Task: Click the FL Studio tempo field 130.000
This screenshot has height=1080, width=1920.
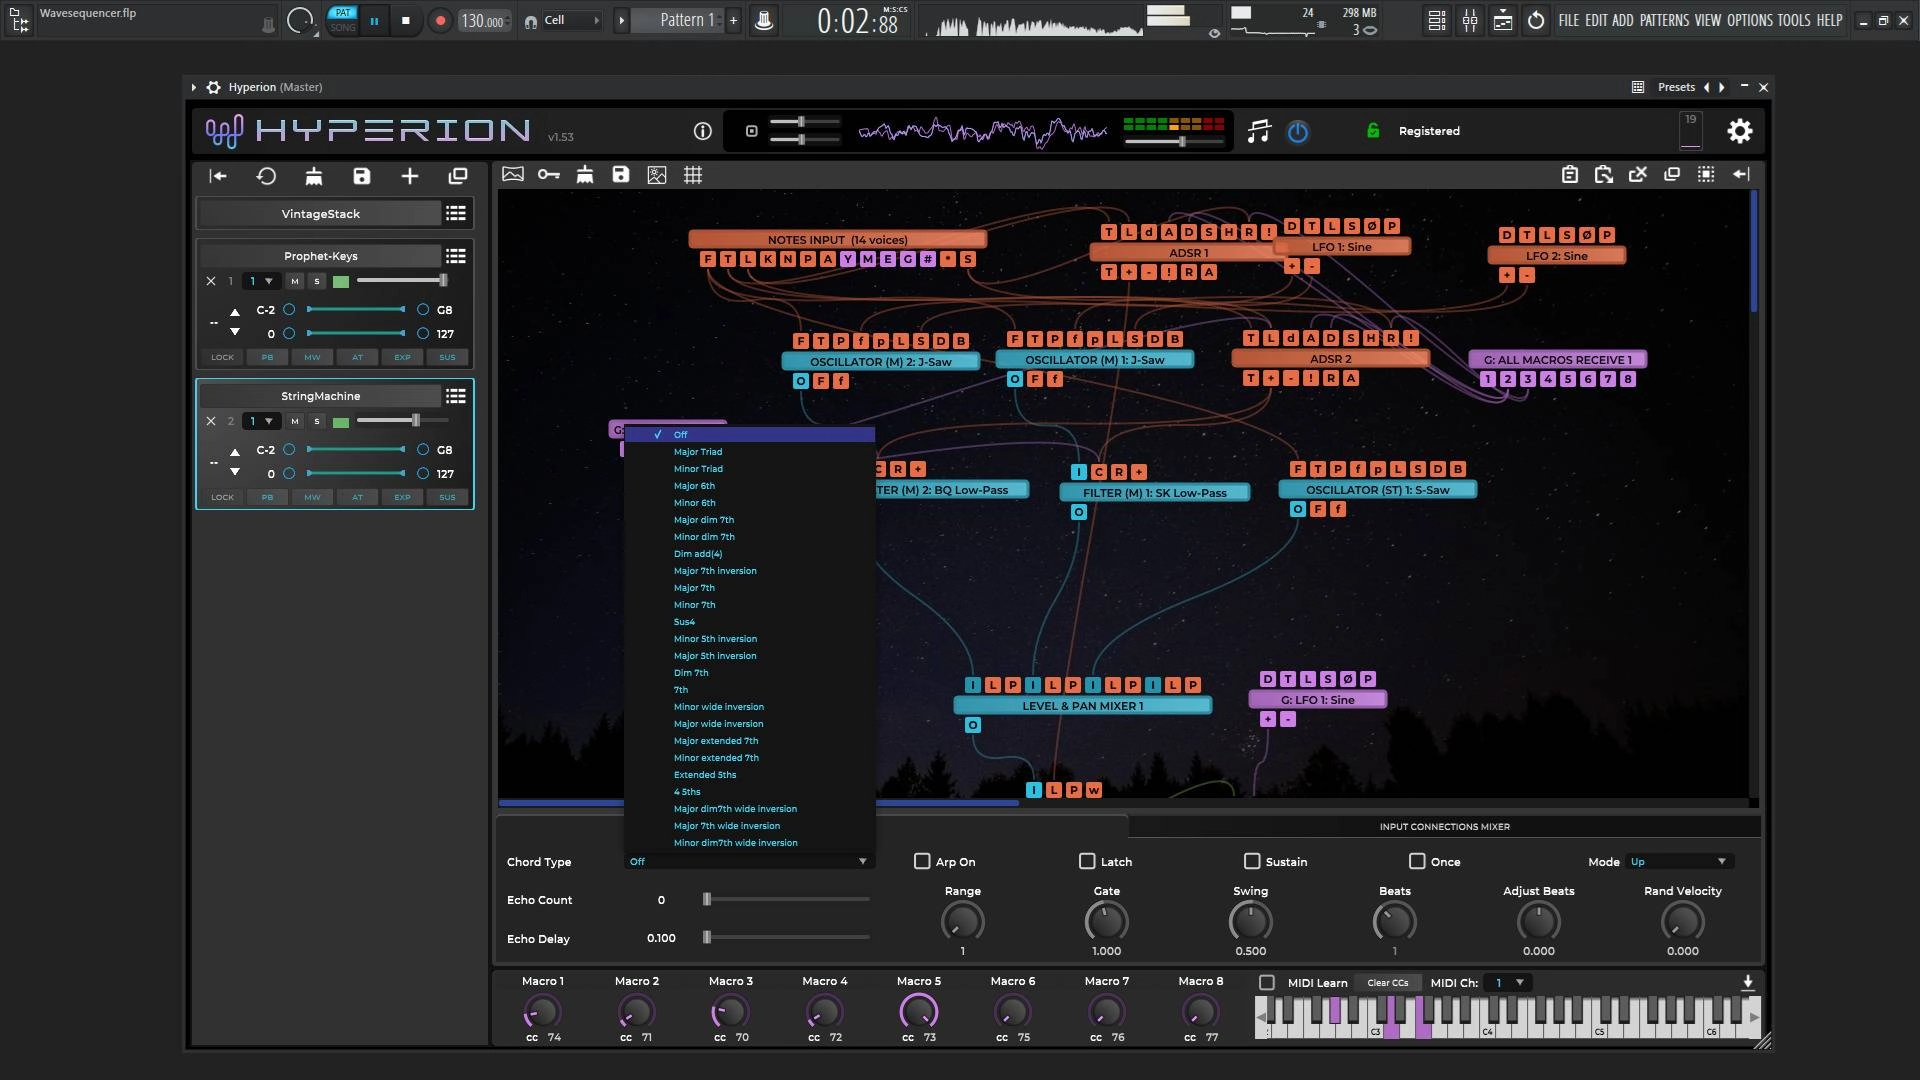Action: [484, 20]
